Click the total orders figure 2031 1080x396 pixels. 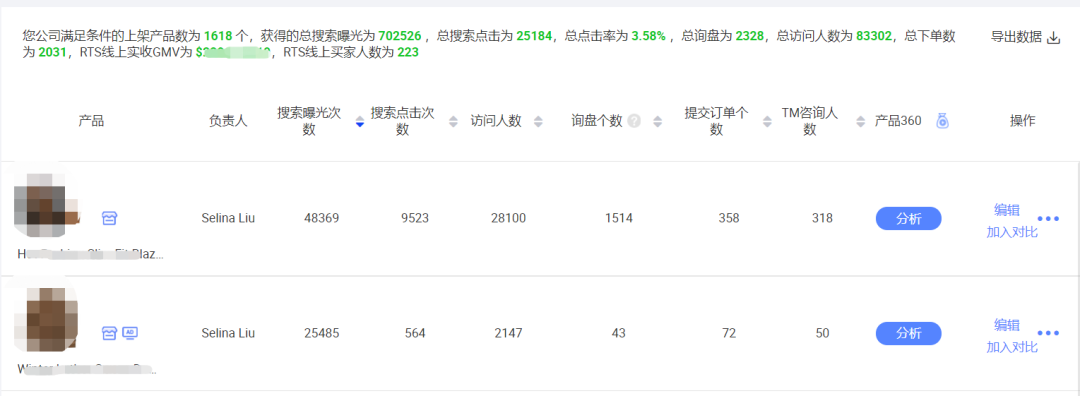point(53,52)
